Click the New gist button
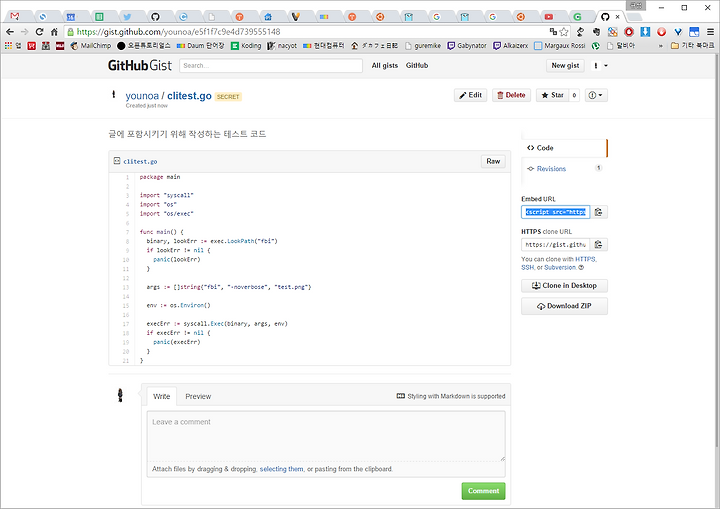 click(565, 66)
